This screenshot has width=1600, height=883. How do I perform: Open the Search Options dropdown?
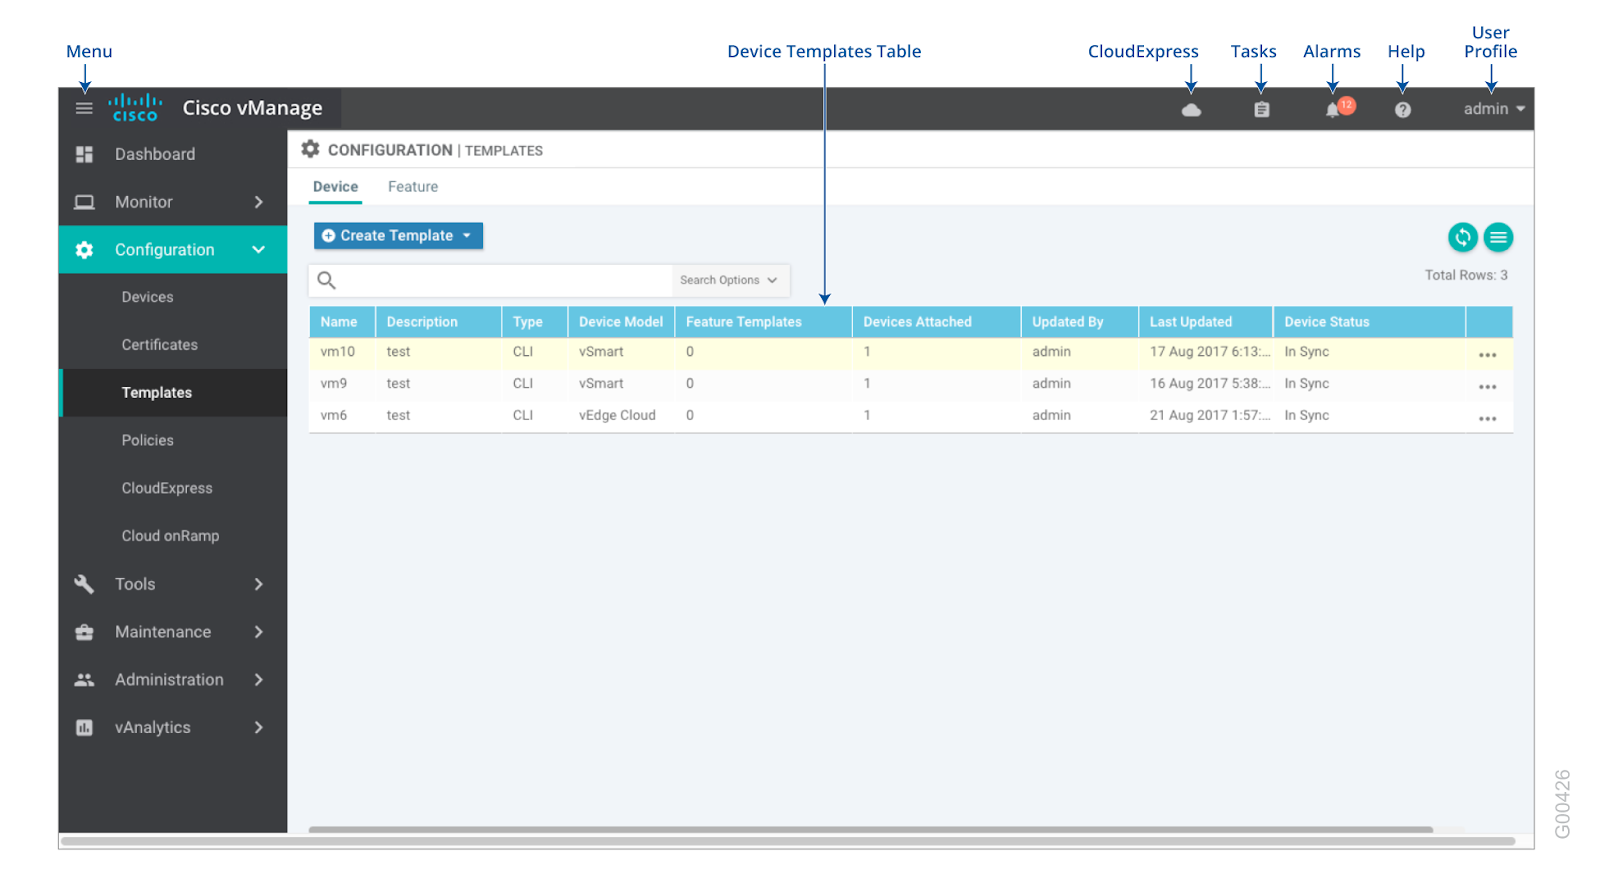(728, 281)
